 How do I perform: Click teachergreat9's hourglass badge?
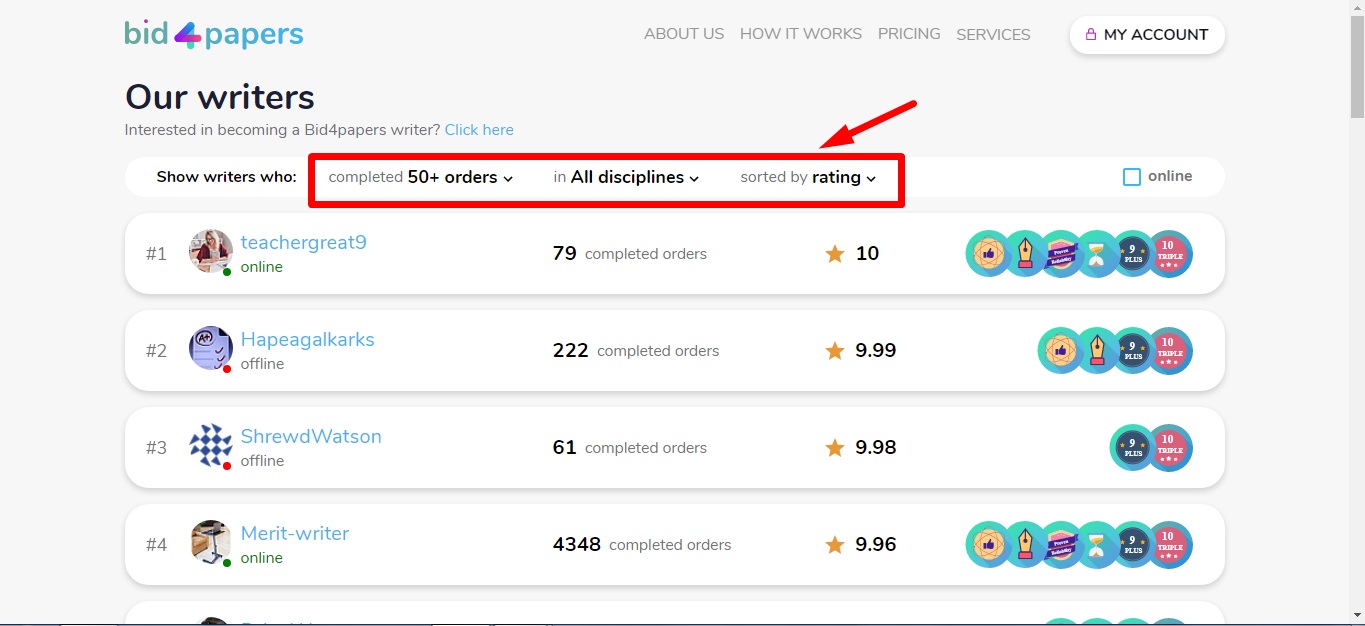[x=1097, y=254]
